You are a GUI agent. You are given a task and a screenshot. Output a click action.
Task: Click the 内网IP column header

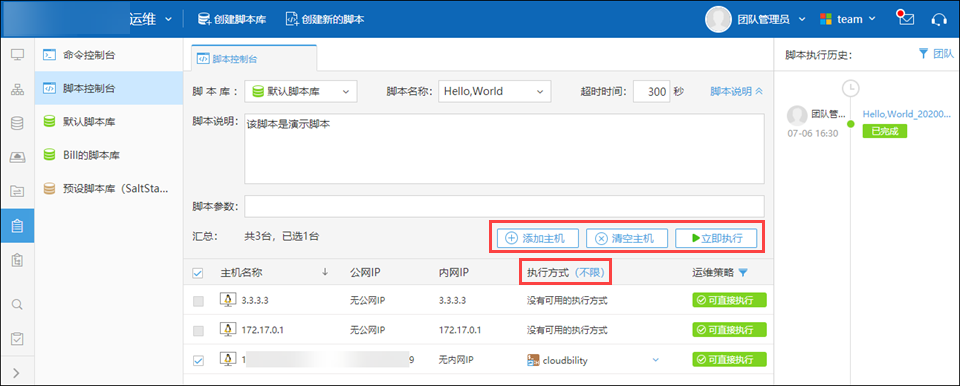[x=454, y=273]
